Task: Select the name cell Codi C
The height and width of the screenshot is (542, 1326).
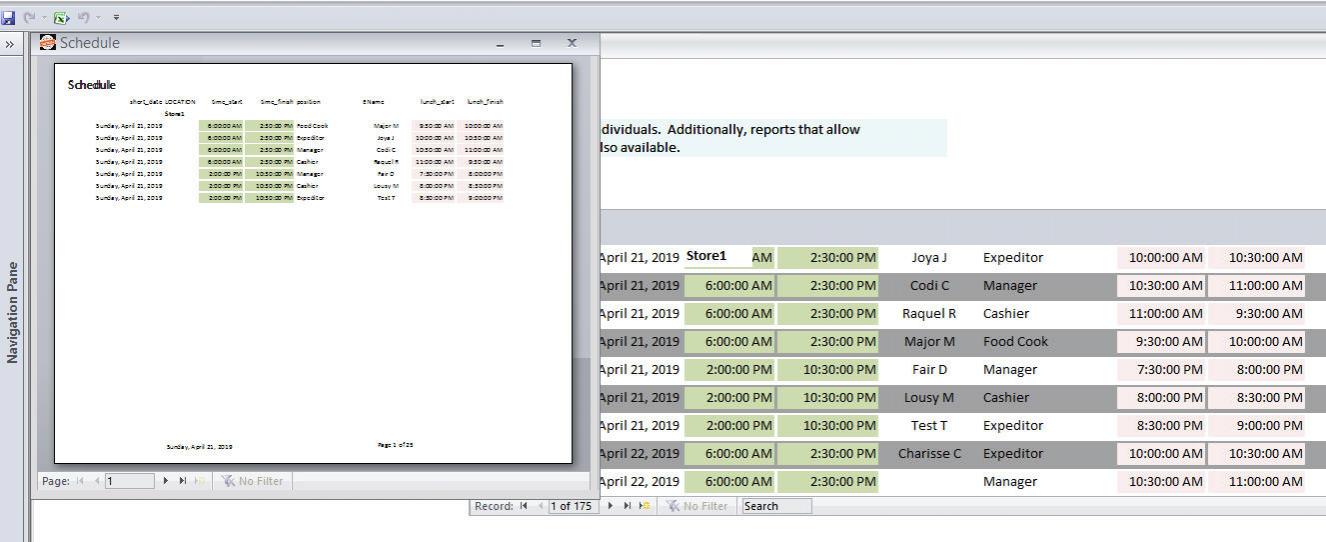Action: point(930,285)
